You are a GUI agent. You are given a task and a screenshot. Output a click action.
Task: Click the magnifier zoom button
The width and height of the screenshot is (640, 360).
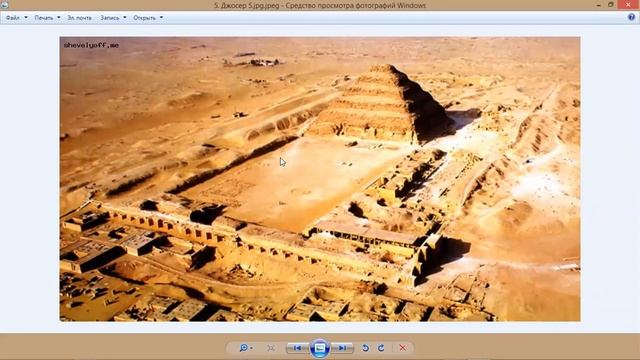click(x=244, y=348)
